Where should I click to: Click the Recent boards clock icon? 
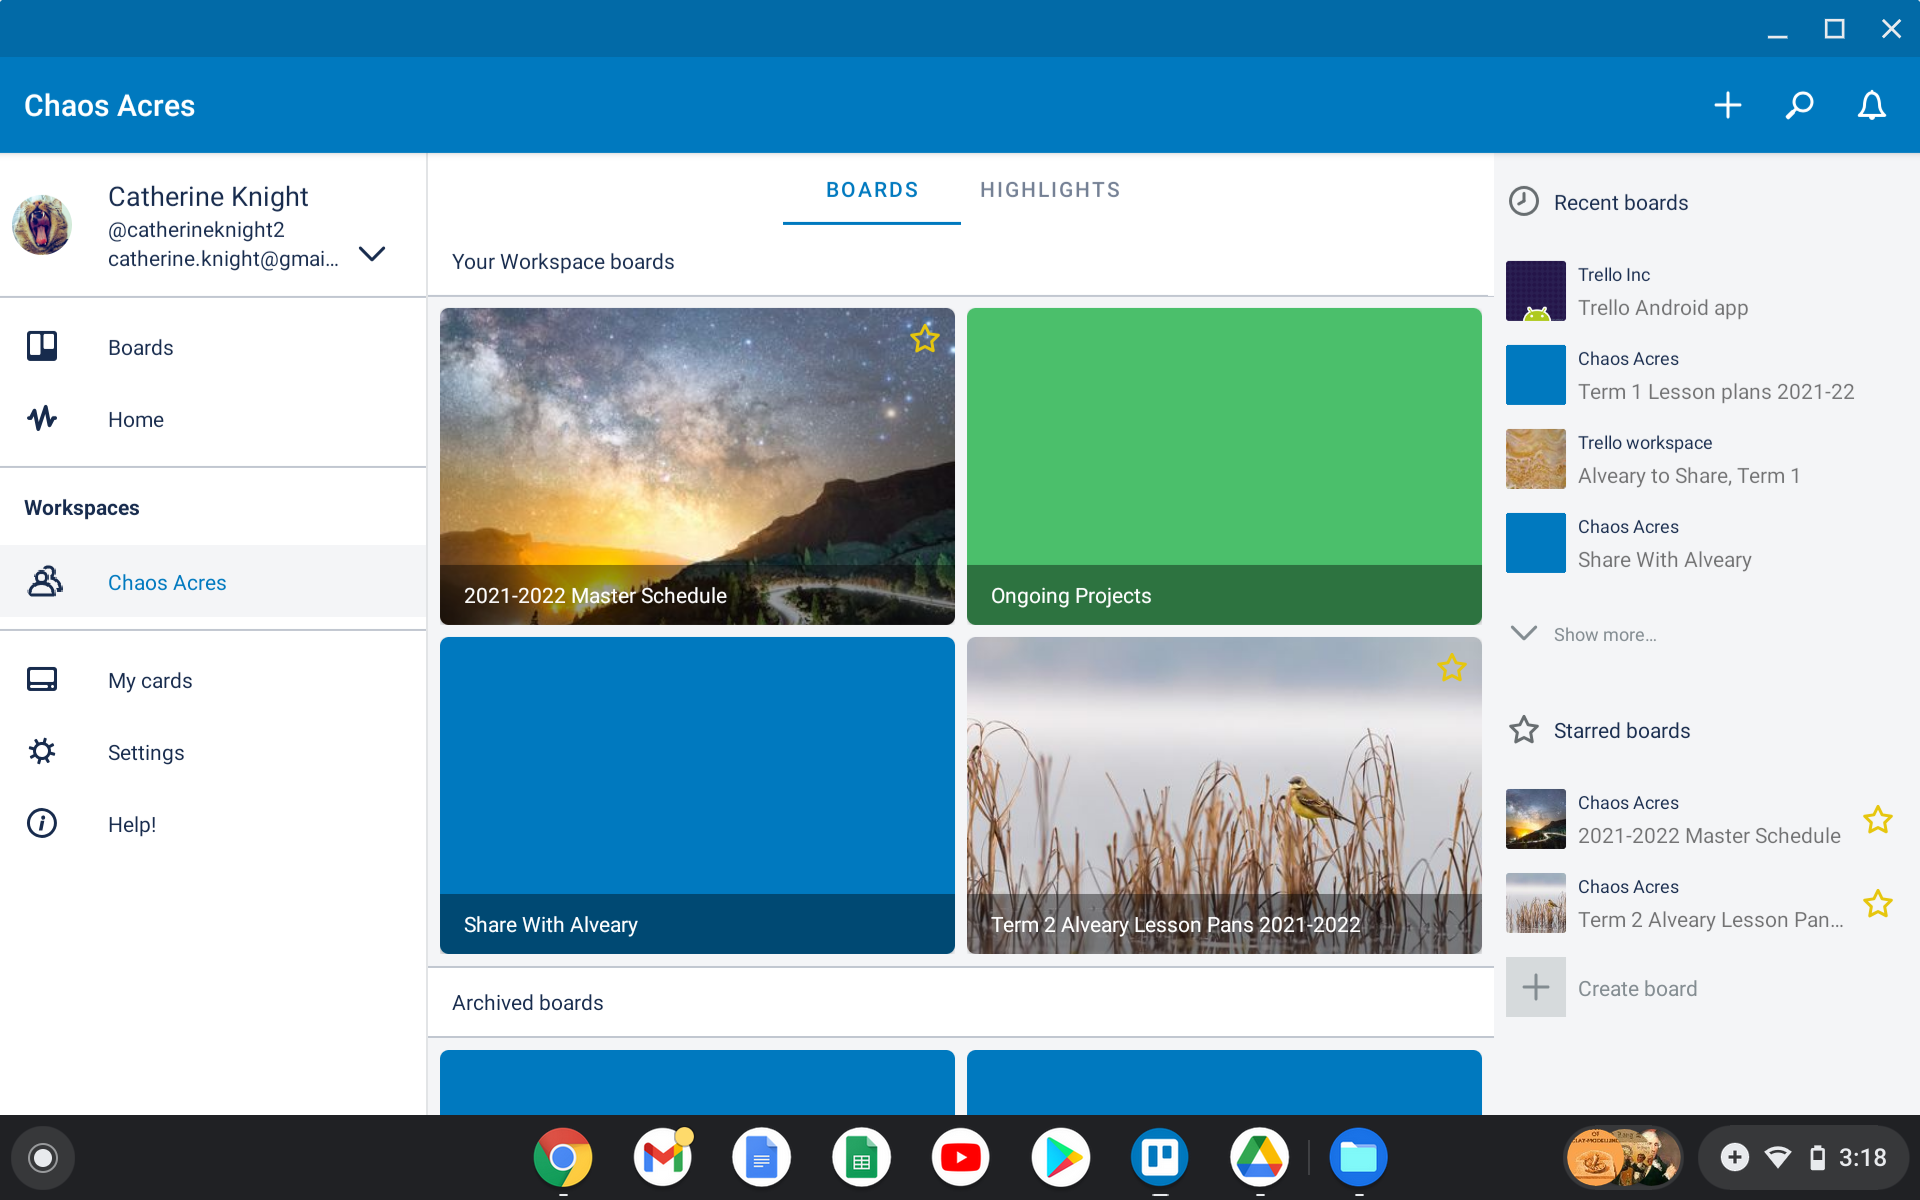click(1523, 201)
